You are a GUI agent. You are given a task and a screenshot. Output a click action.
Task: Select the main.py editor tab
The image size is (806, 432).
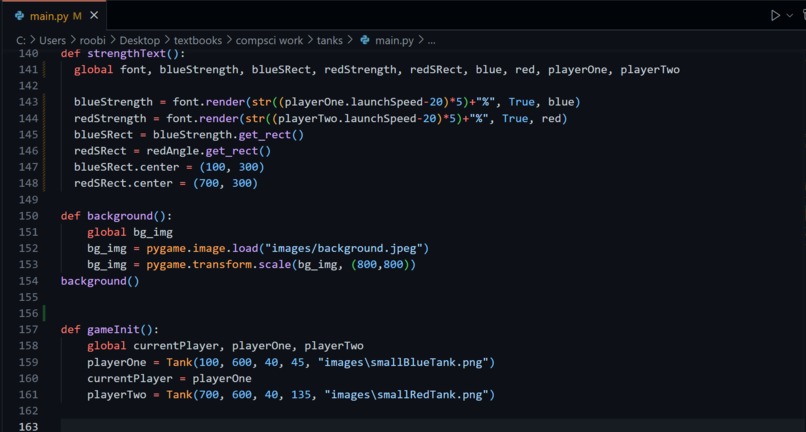point(53,16)
